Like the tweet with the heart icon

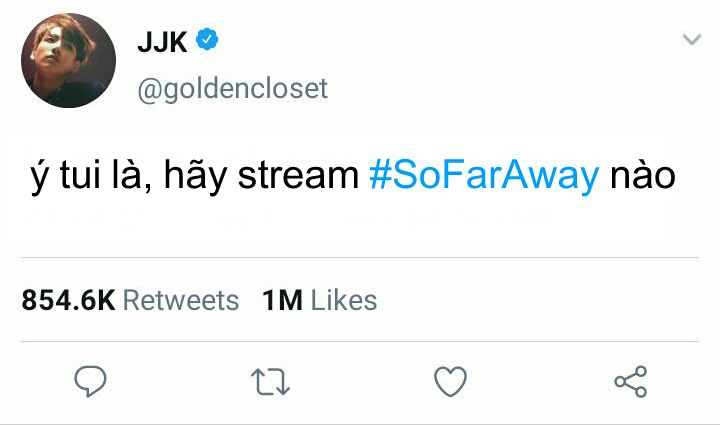[450, 381]
